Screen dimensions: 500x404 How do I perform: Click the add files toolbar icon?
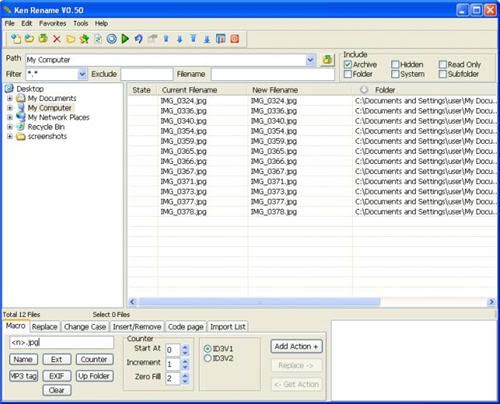click(x=15, y=39)
